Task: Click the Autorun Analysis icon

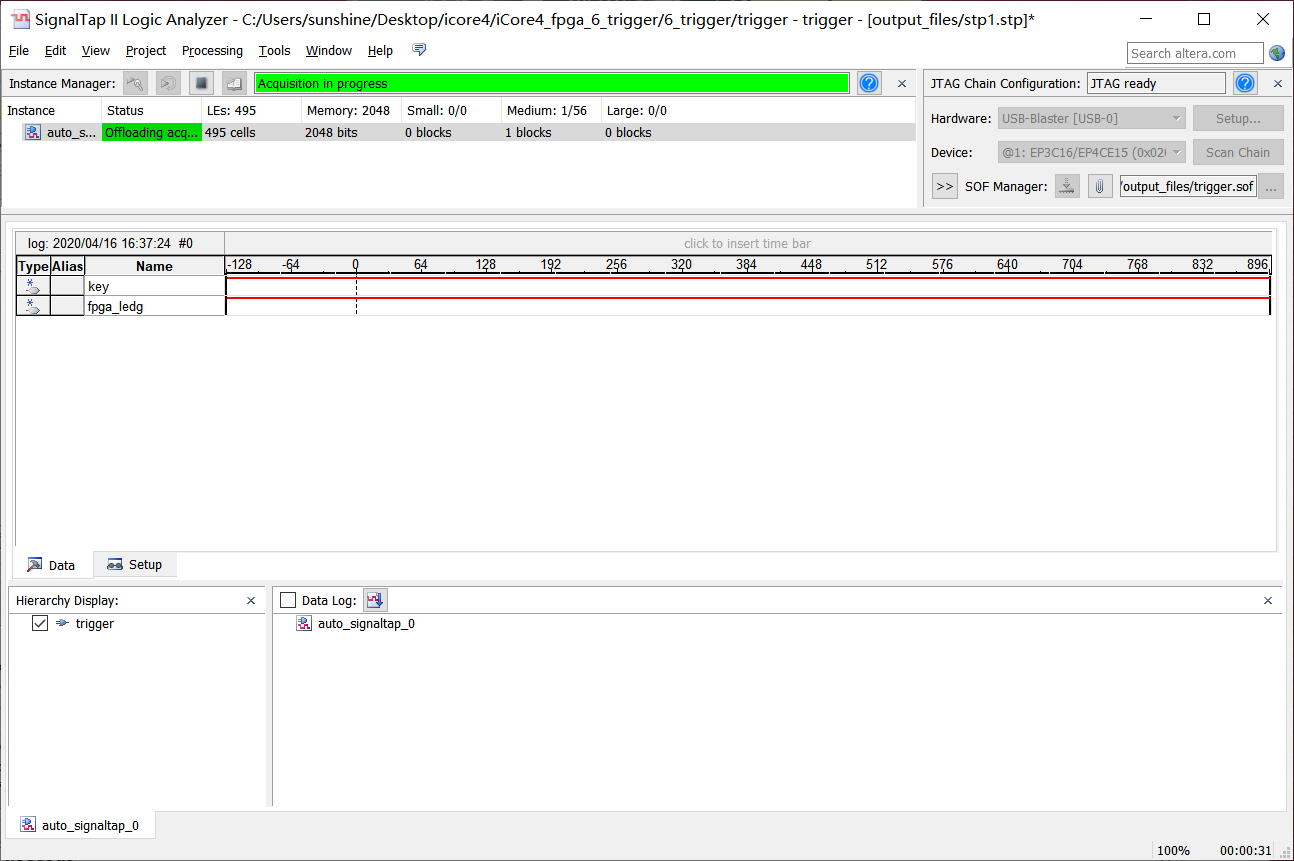Action: pyautogui.click(x=168, y=84)
